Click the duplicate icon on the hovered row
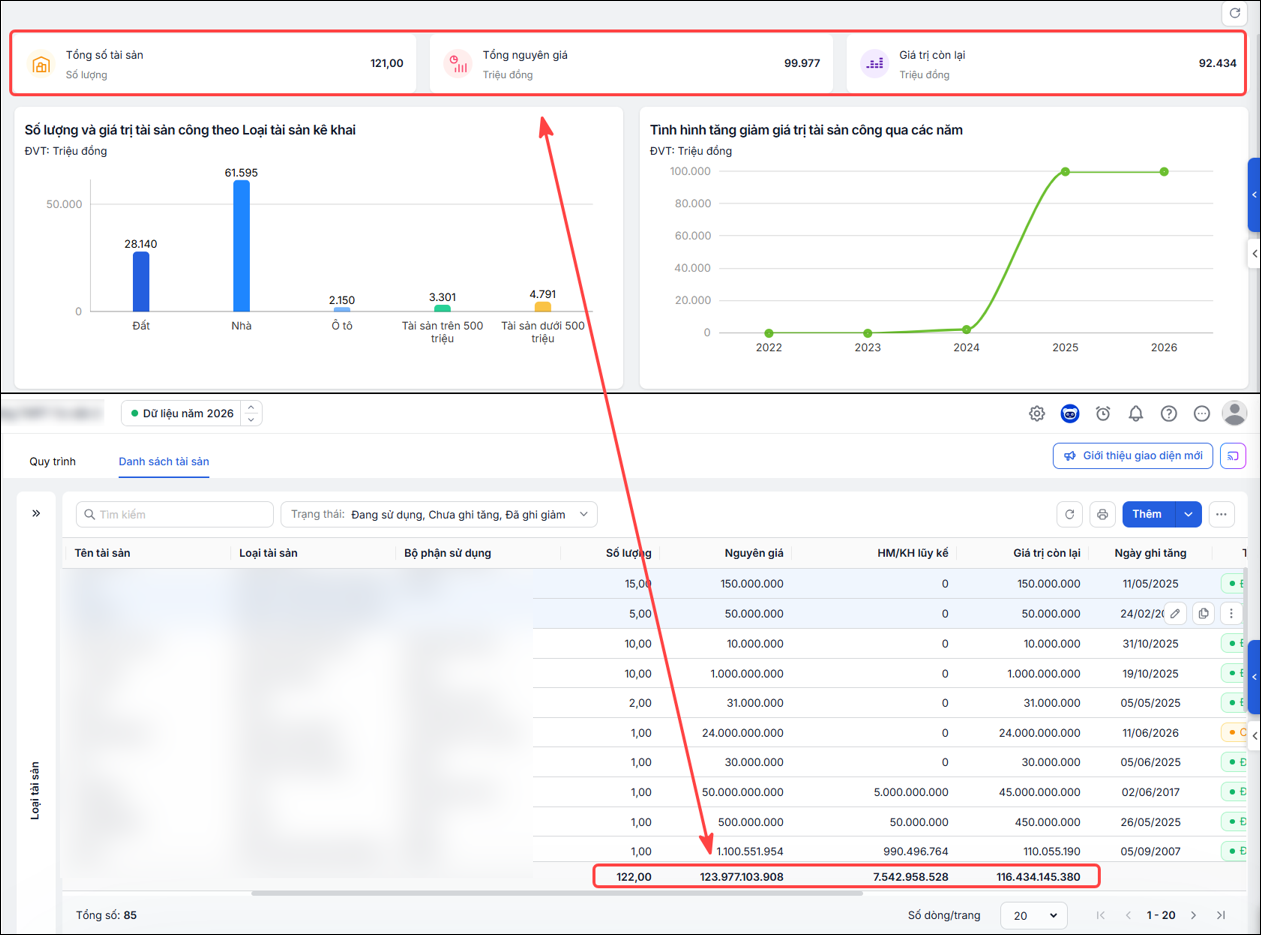This screenshot has height=935, width=1261. (x=1203, y=614)
